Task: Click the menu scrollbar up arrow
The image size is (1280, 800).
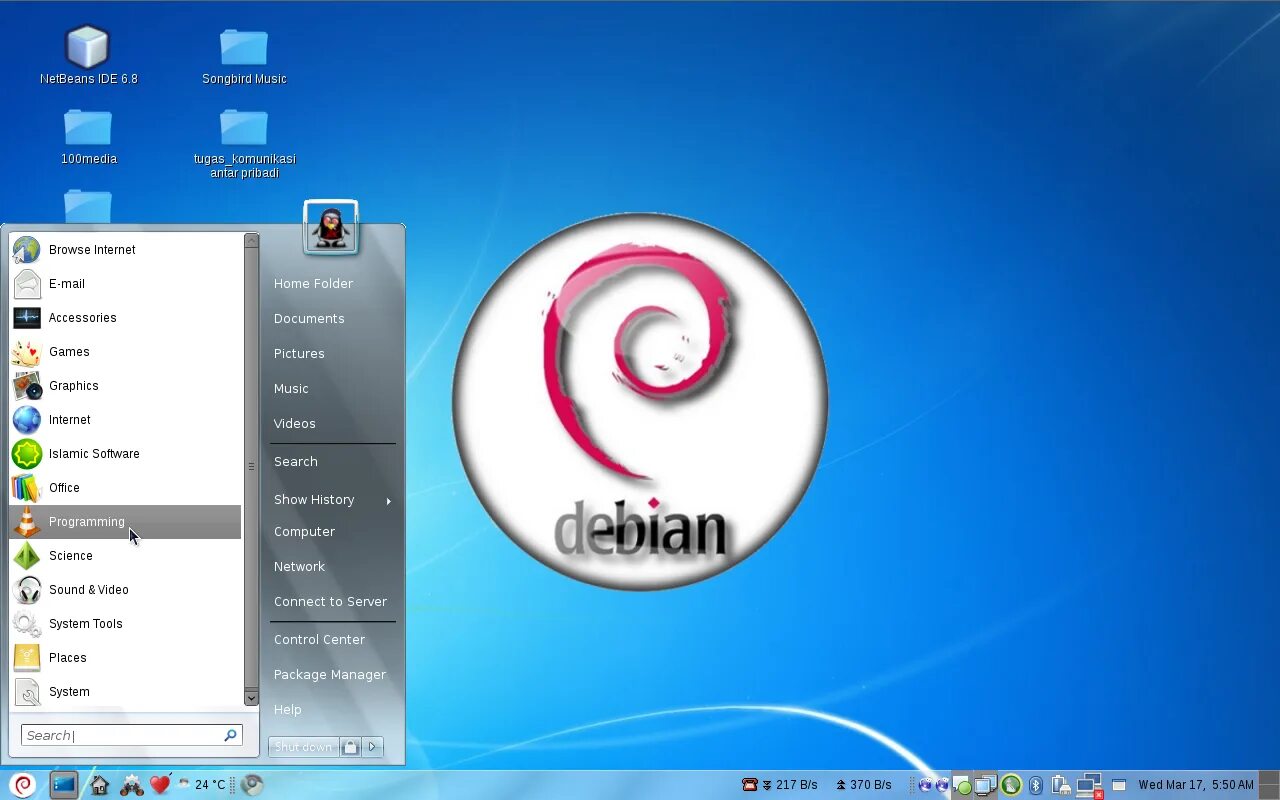Action: coord(251,240)
